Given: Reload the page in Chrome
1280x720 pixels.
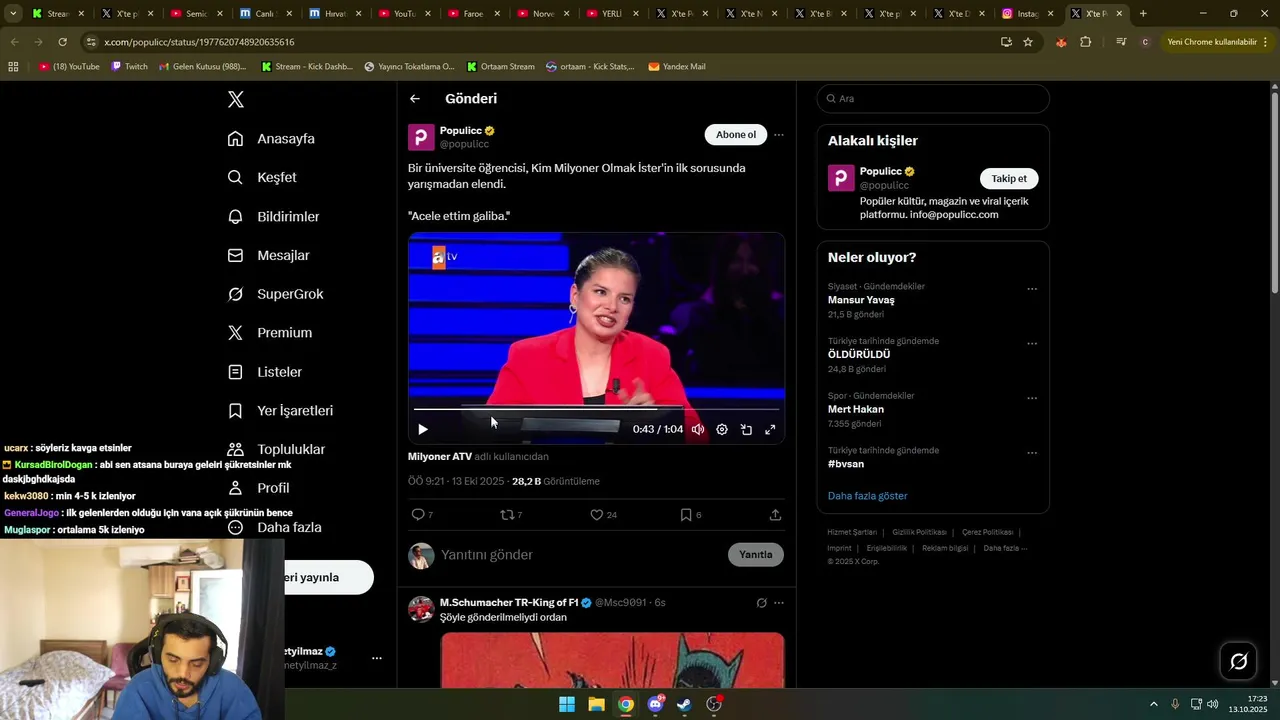Looking at the screenshot, I should 62,42.
